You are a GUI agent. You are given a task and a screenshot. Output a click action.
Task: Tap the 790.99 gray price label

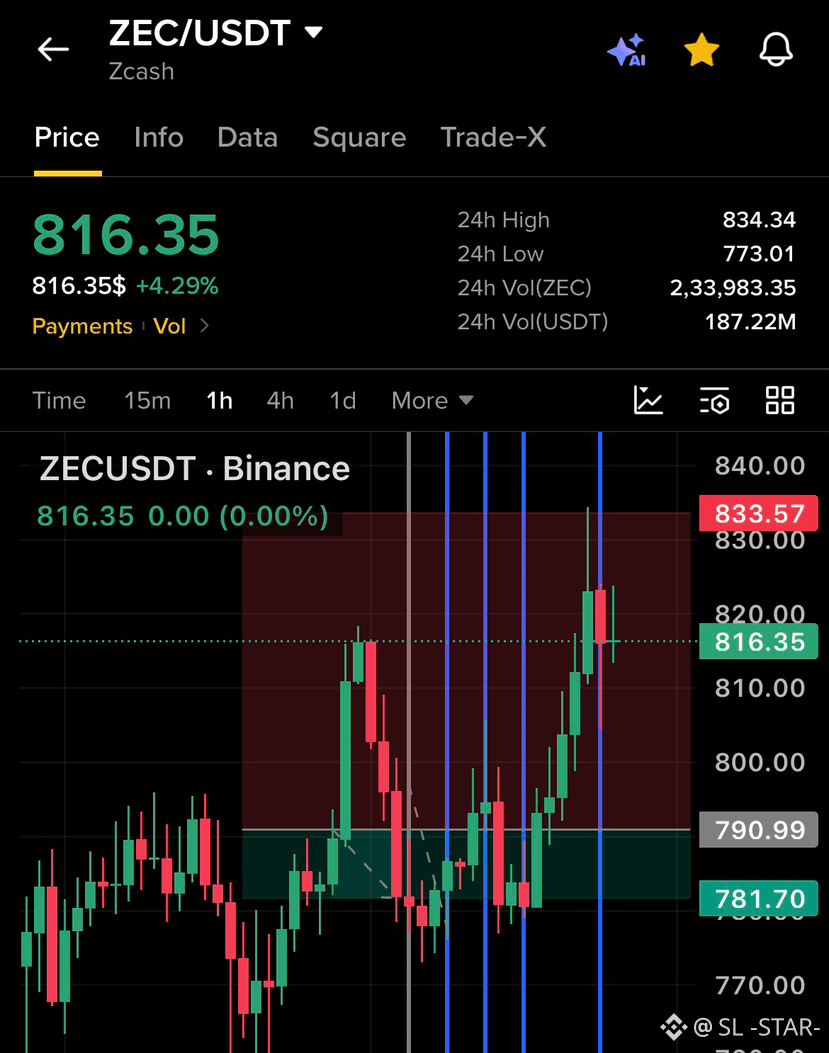758,830
